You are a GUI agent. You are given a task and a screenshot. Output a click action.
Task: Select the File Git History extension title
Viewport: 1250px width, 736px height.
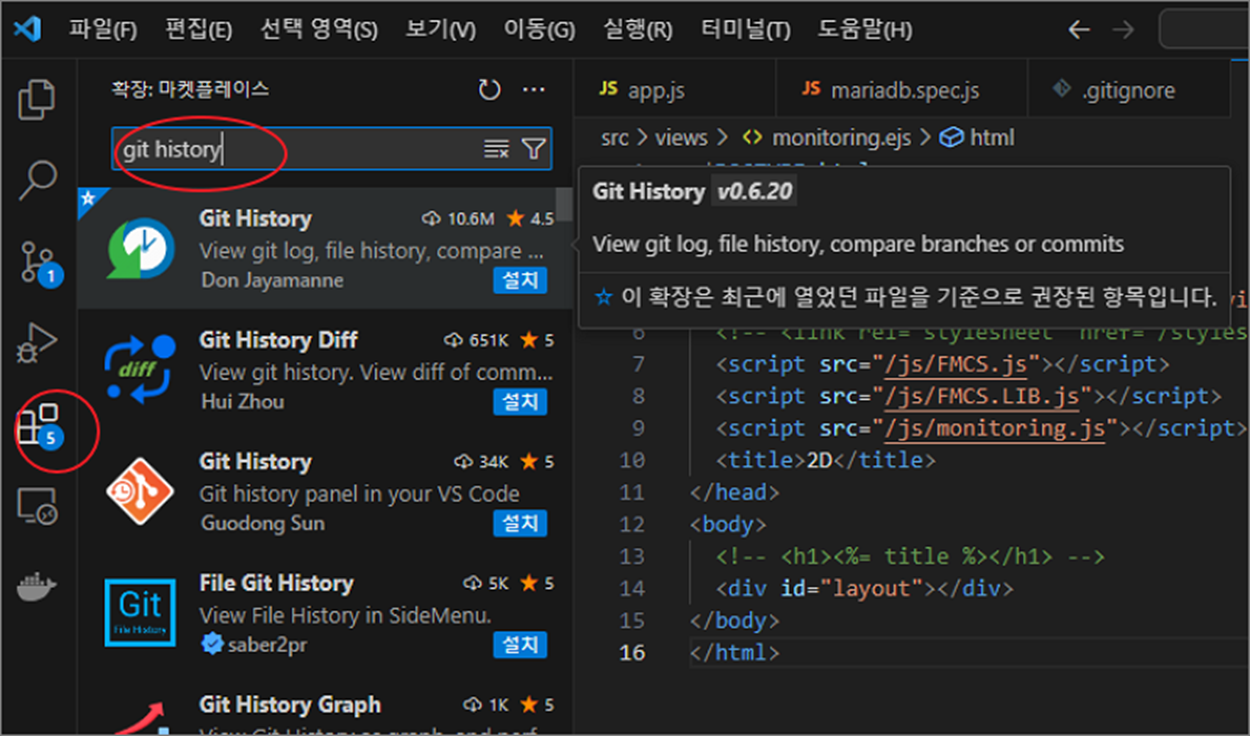click(x=276, y=583)
